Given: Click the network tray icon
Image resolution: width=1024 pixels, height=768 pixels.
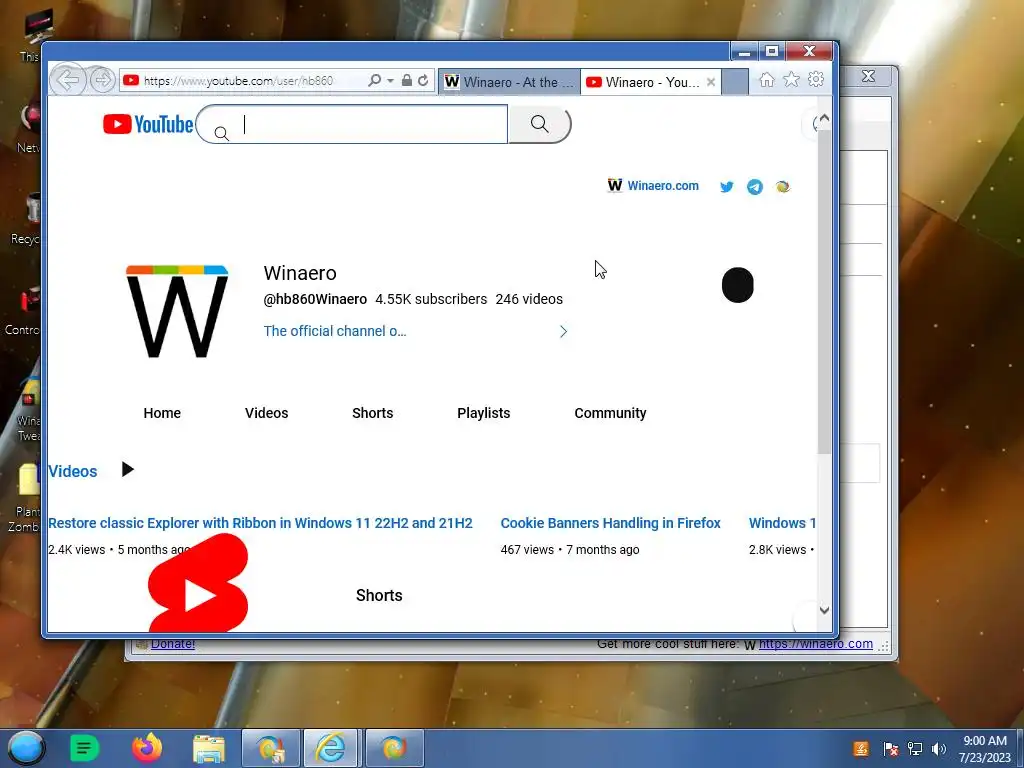Looking at the screenshot, I should 915,749.
